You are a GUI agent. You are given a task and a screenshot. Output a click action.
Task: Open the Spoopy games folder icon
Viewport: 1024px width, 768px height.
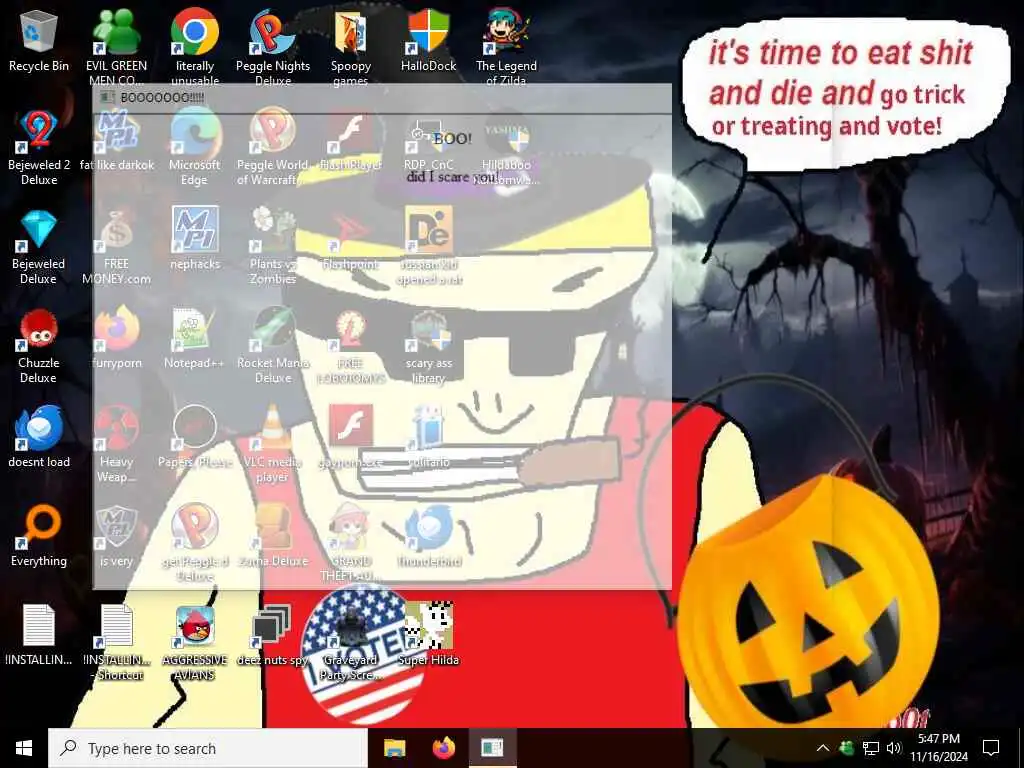[351, 46]
